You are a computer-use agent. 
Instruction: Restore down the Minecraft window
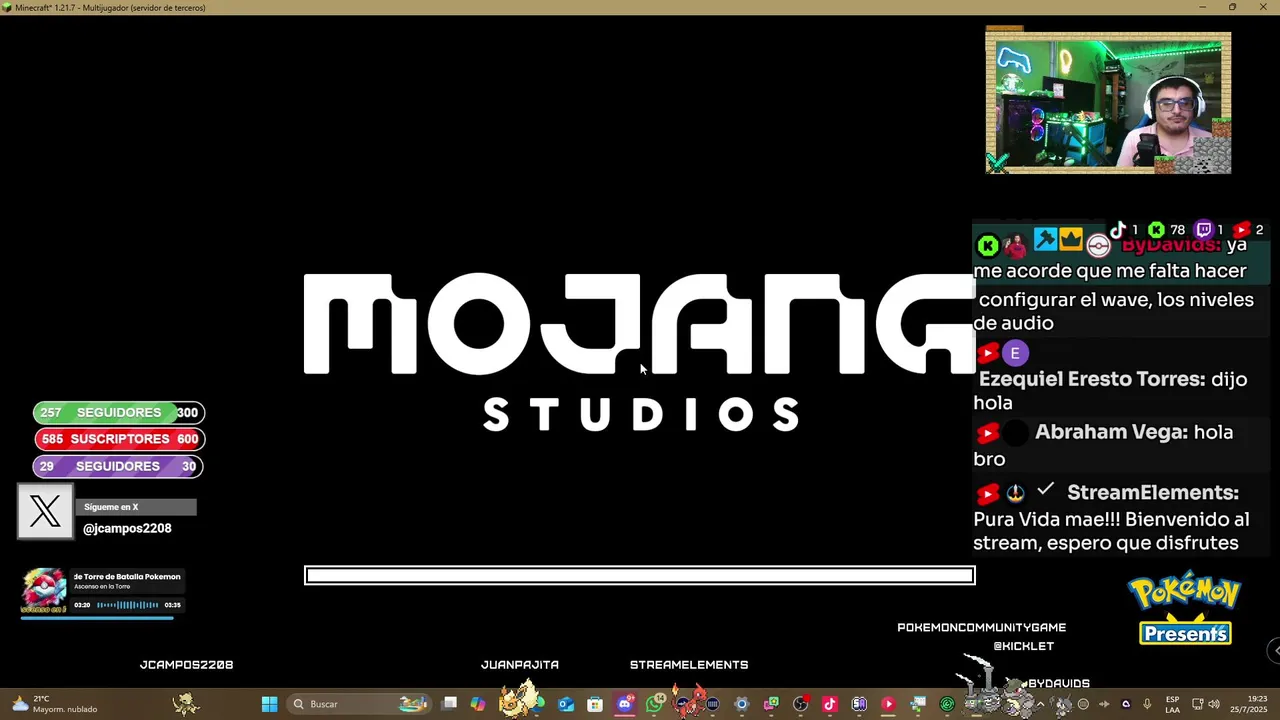(1232, 7)
